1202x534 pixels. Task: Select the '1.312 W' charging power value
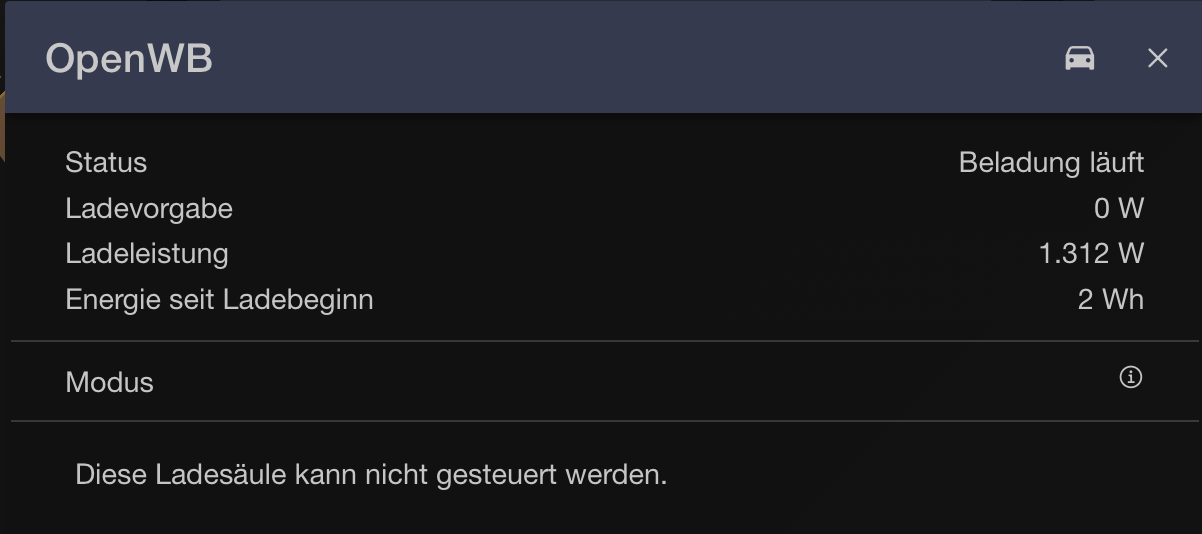(1091, 254)
